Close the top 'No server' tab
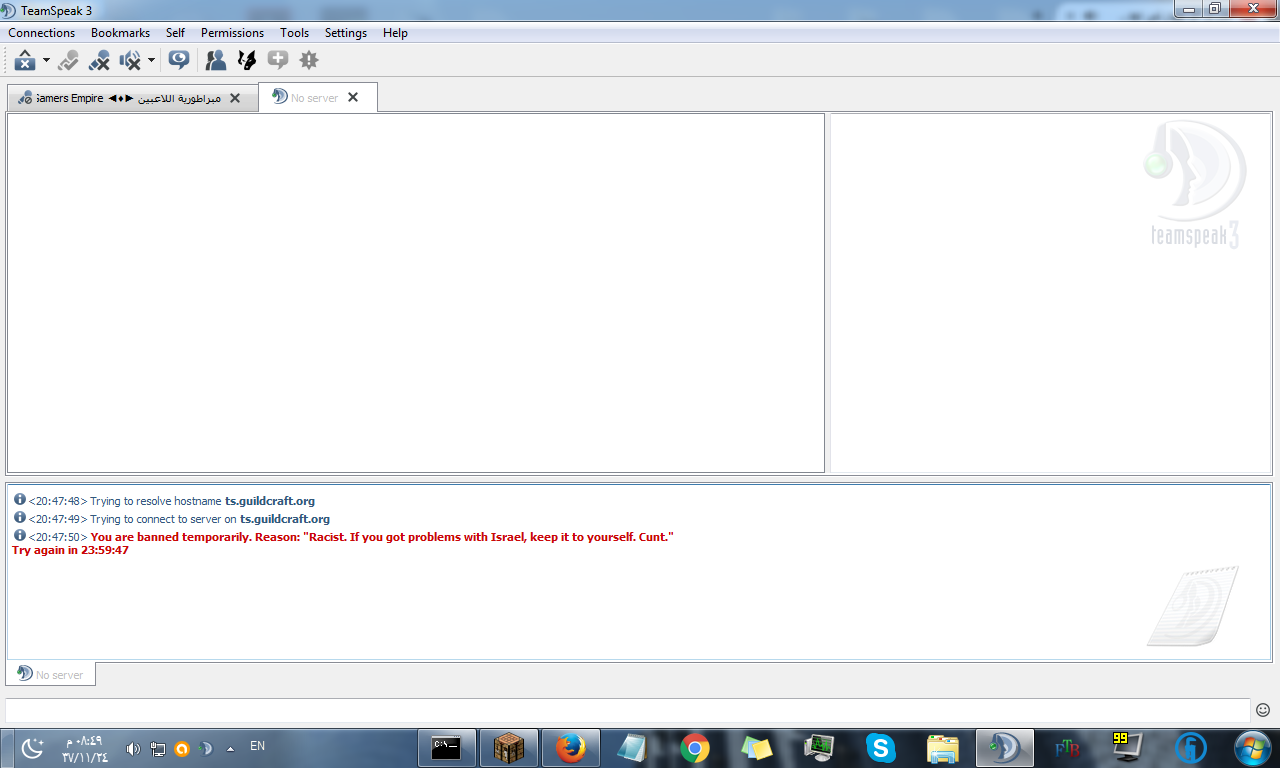 pos(353,97)
